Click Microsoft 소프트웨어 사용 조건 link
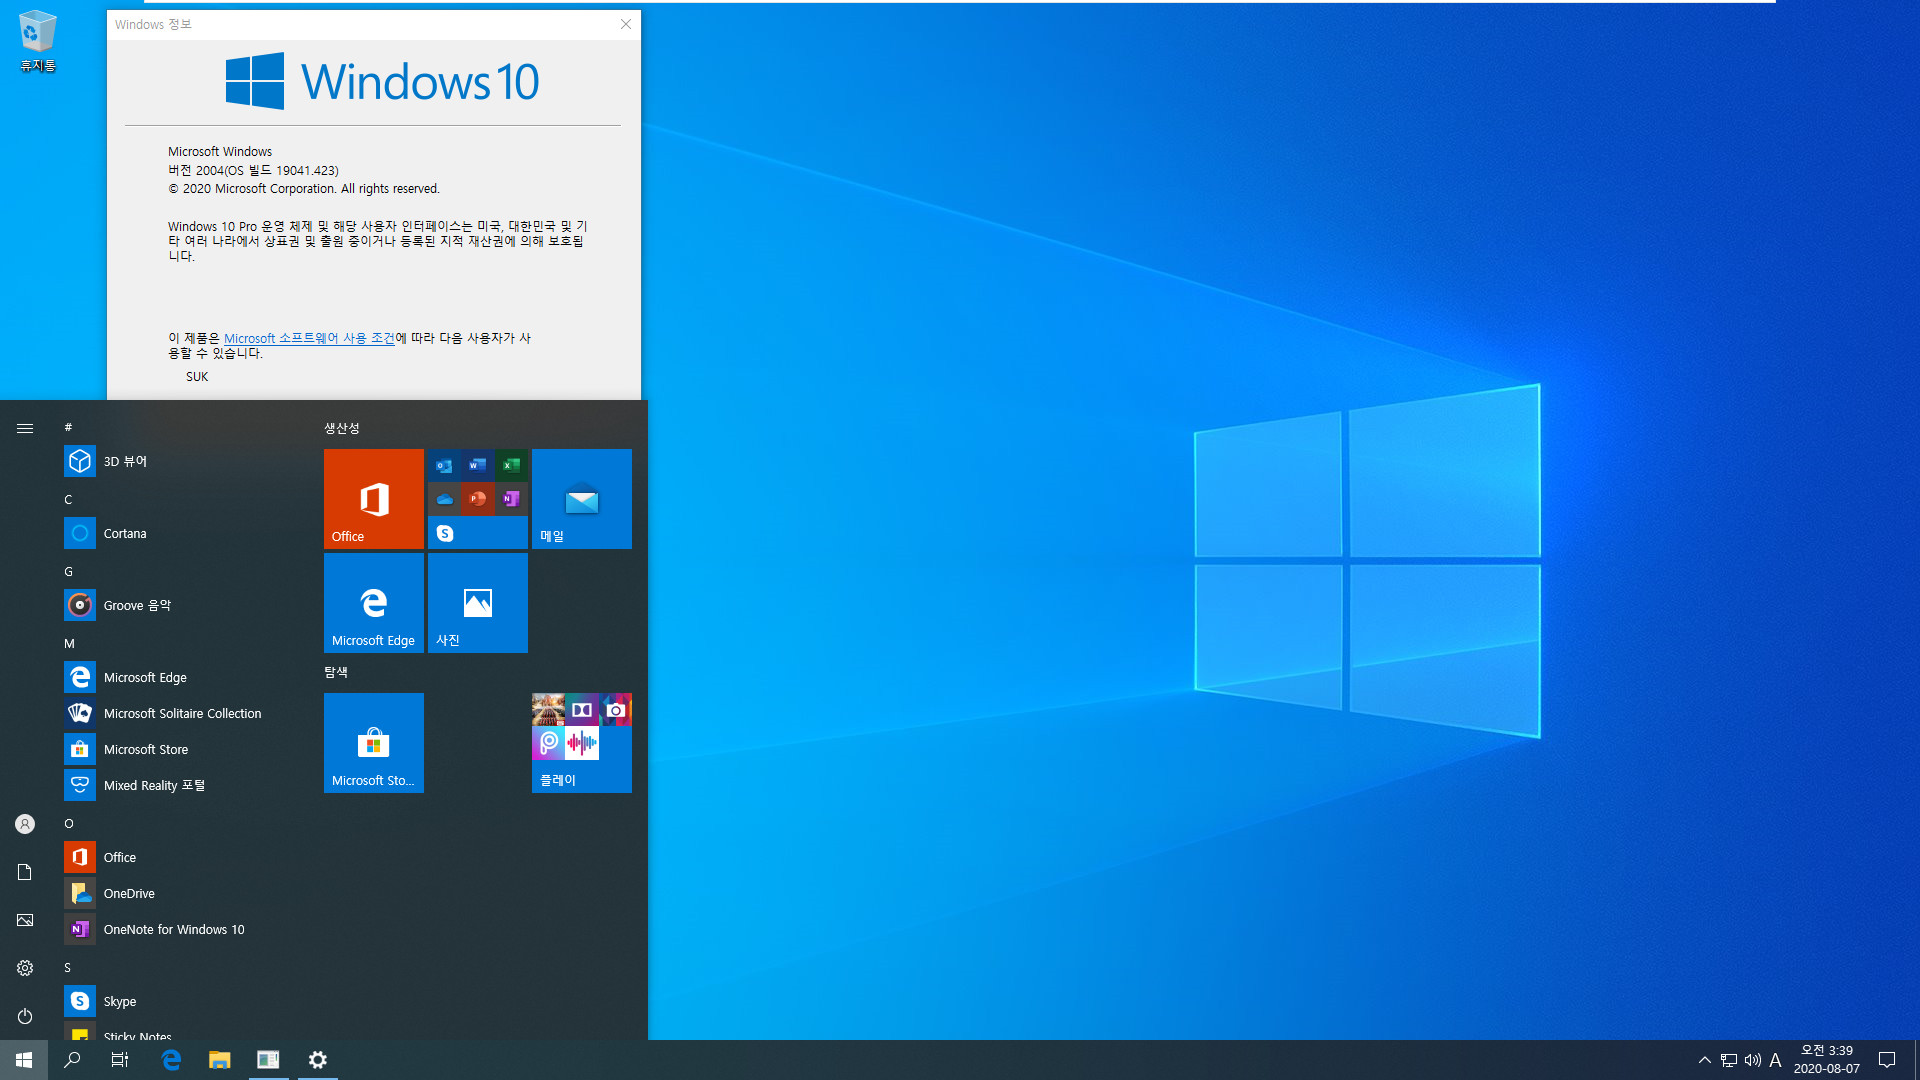 click(309, 338)
